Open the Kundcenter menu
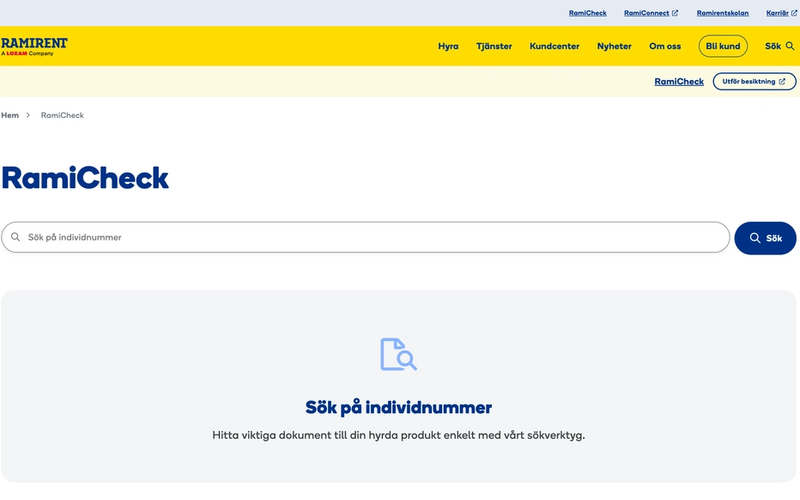The width and height of the screenshot is (800, 500). tap(554, 46)
